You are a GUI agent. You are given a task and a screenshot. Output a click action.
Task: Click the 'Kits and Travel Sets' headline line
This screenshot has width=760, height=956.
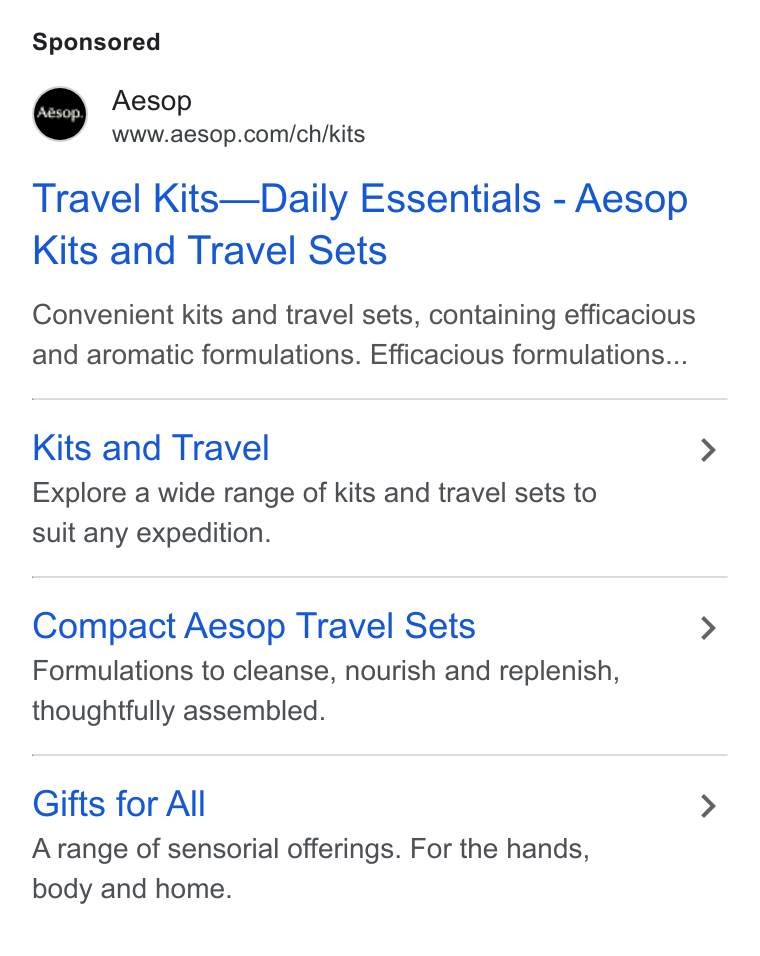tap(210, 251)
